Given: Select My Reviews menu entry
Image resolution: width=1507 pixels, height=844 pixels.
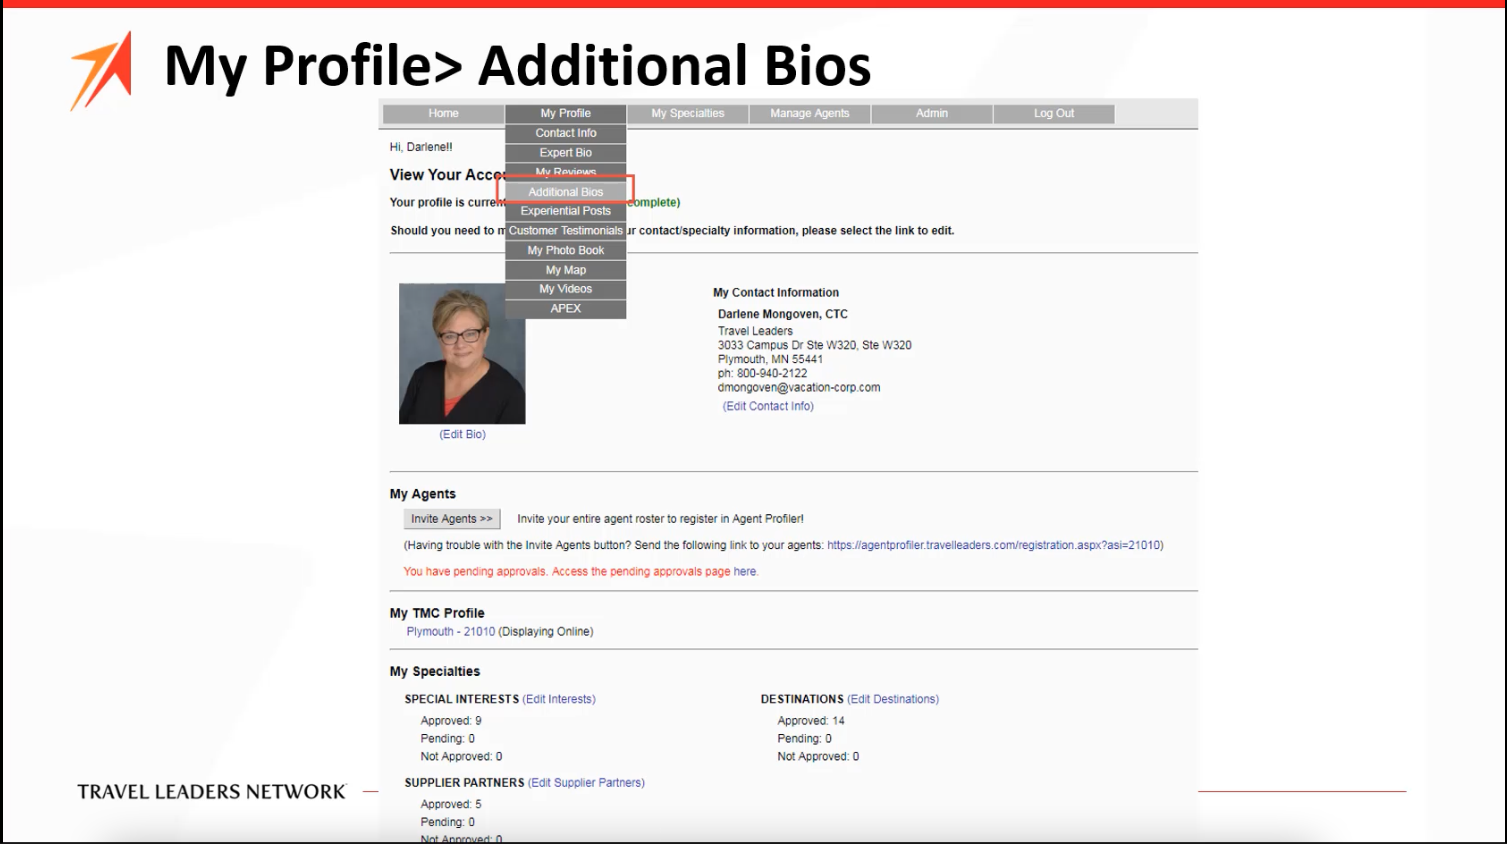Looking at the screenshot, I should click(566, 171).
